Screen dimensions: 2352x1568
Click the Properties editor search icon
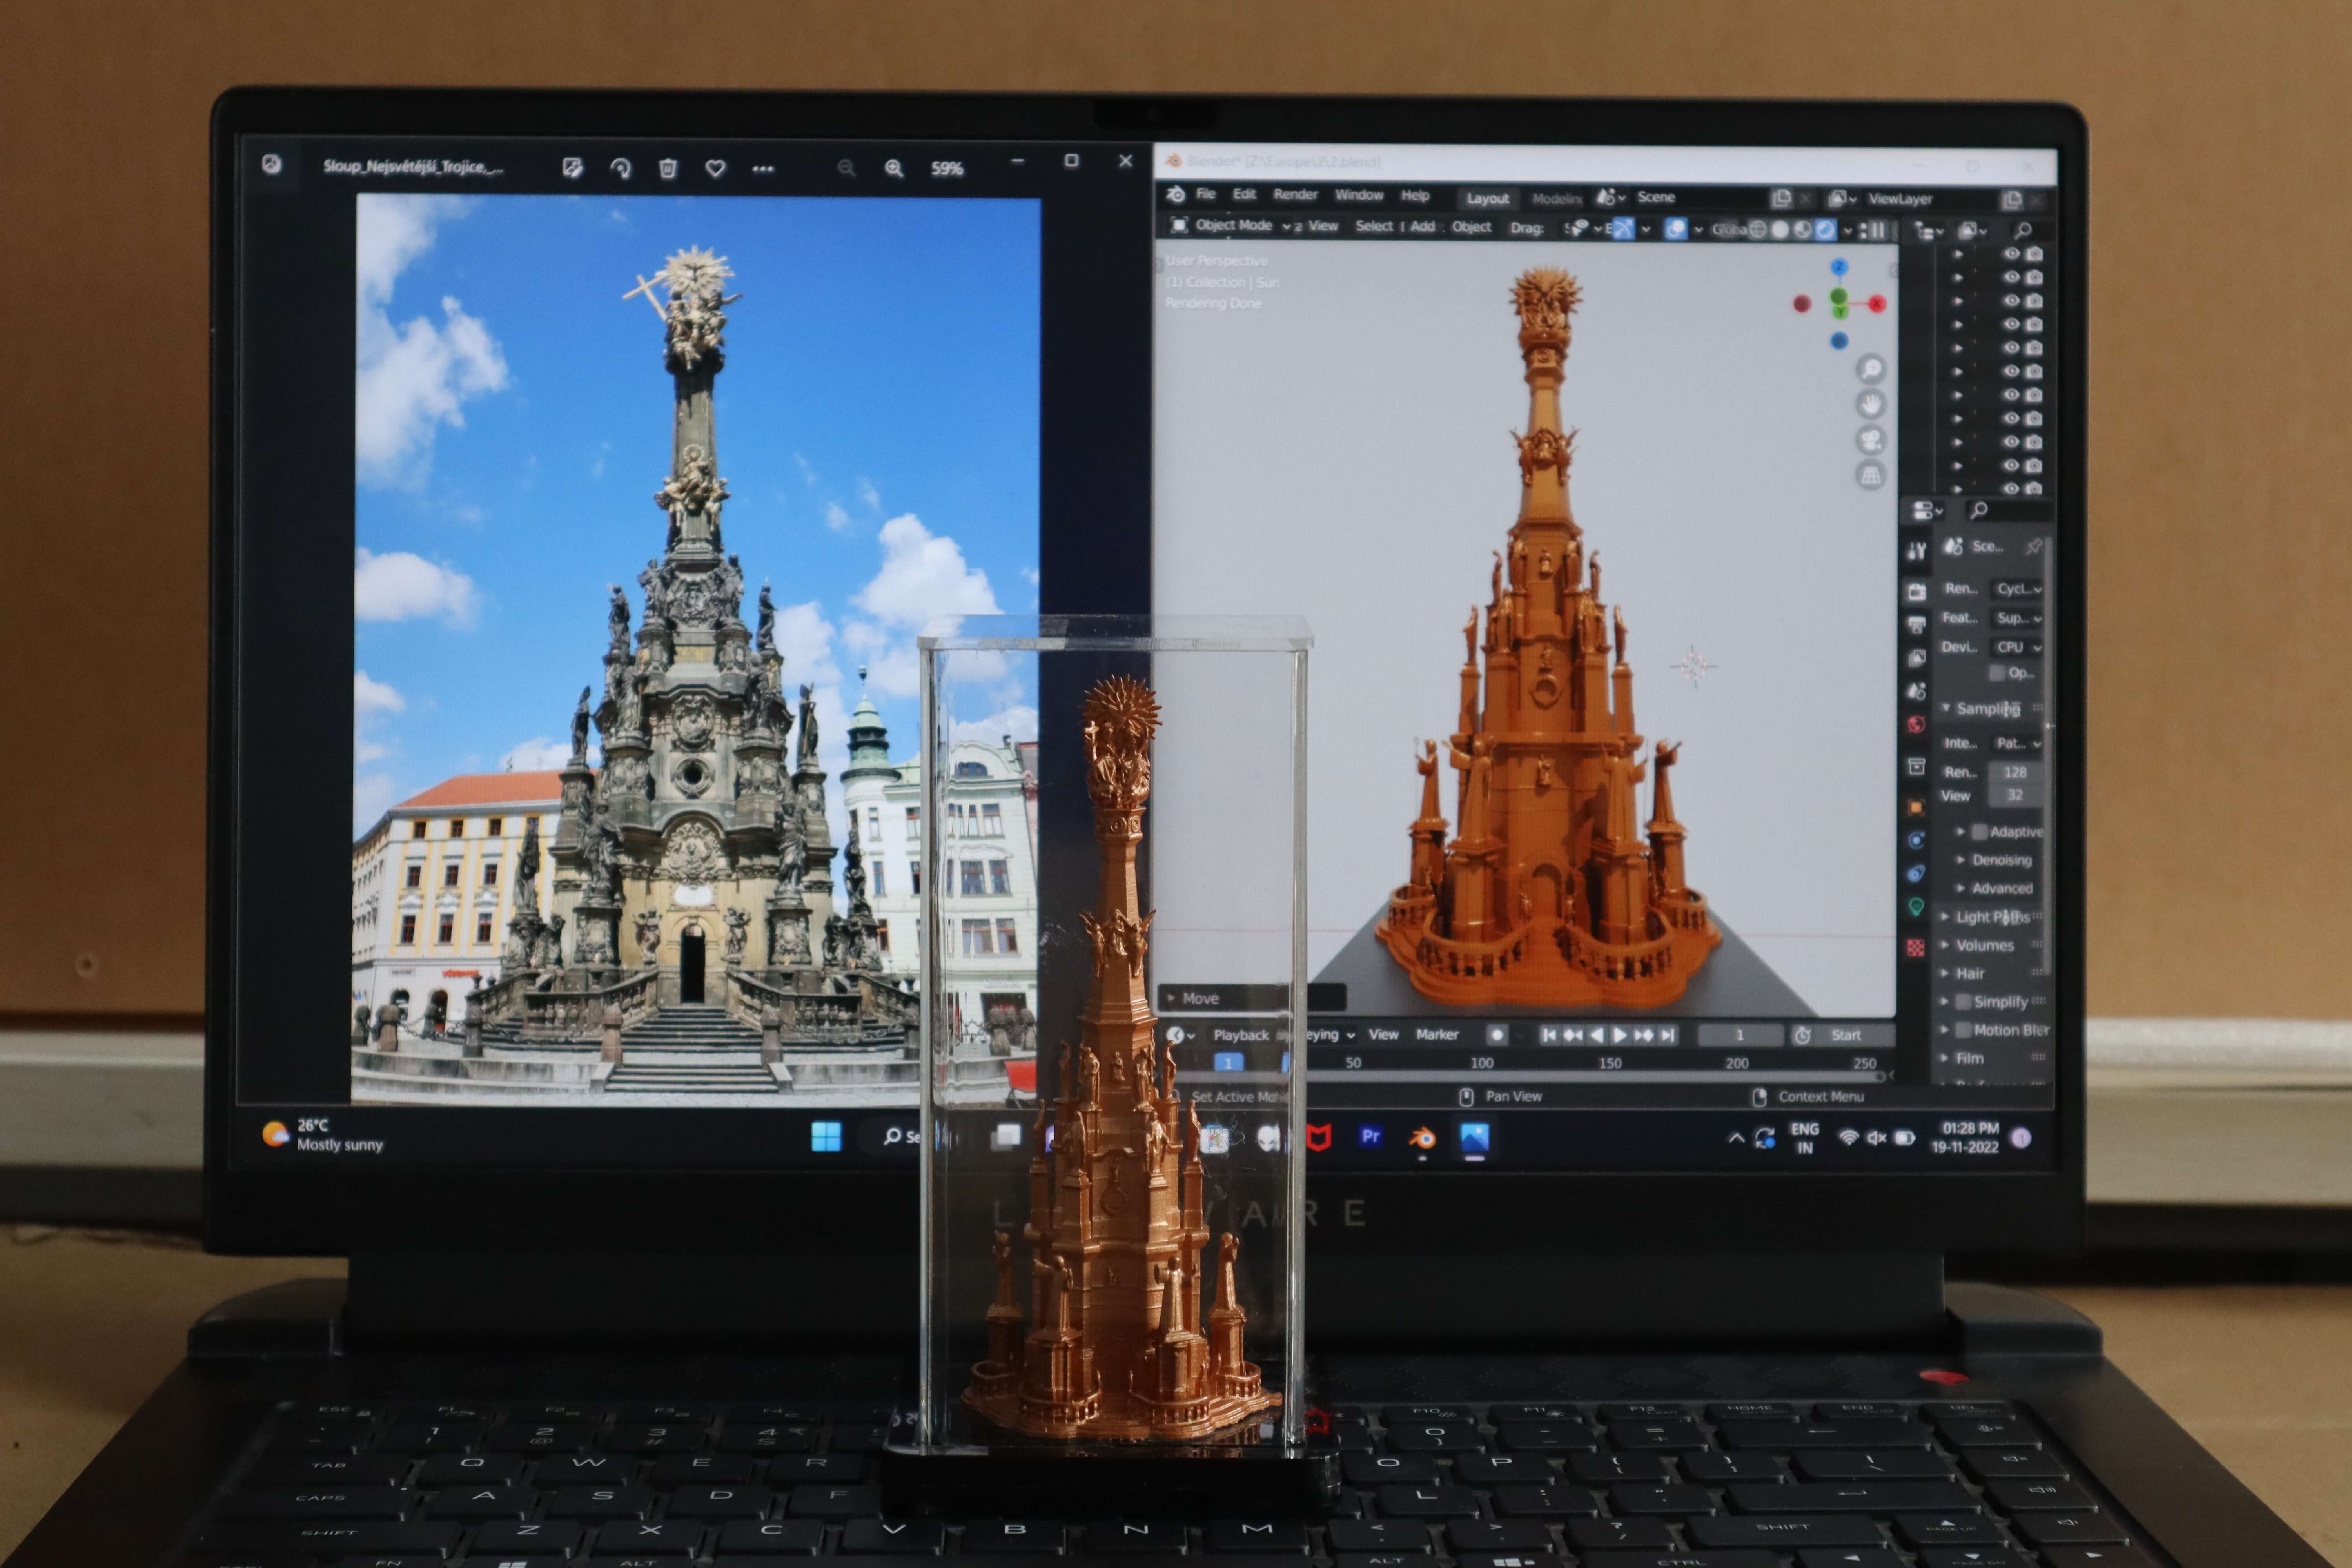1978,511
